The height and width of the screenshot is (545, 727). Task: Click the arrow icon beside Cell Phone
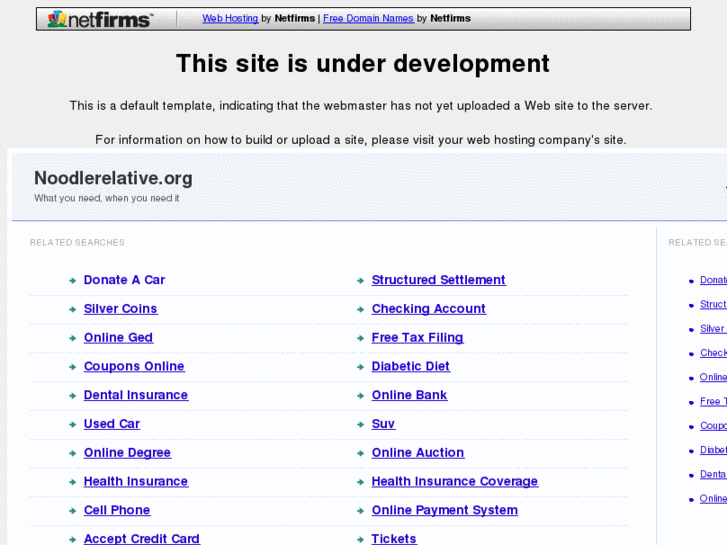coord(72,511)
